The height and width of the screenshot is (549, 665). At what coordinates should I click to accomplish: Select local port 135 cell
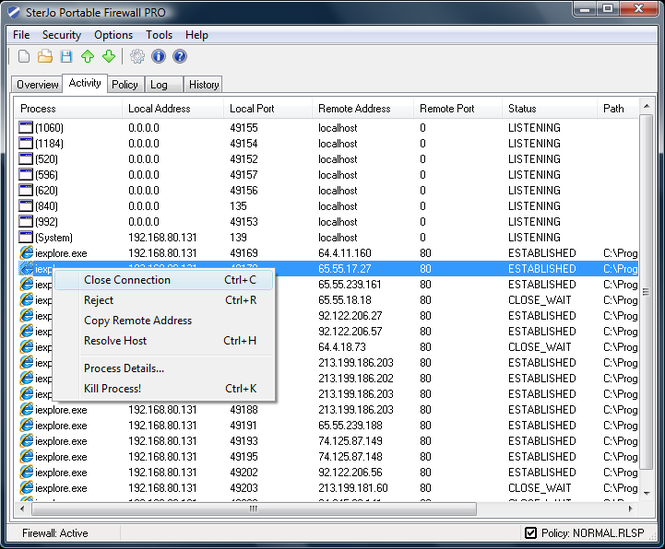pyautogui.click(x=238, y=206)
